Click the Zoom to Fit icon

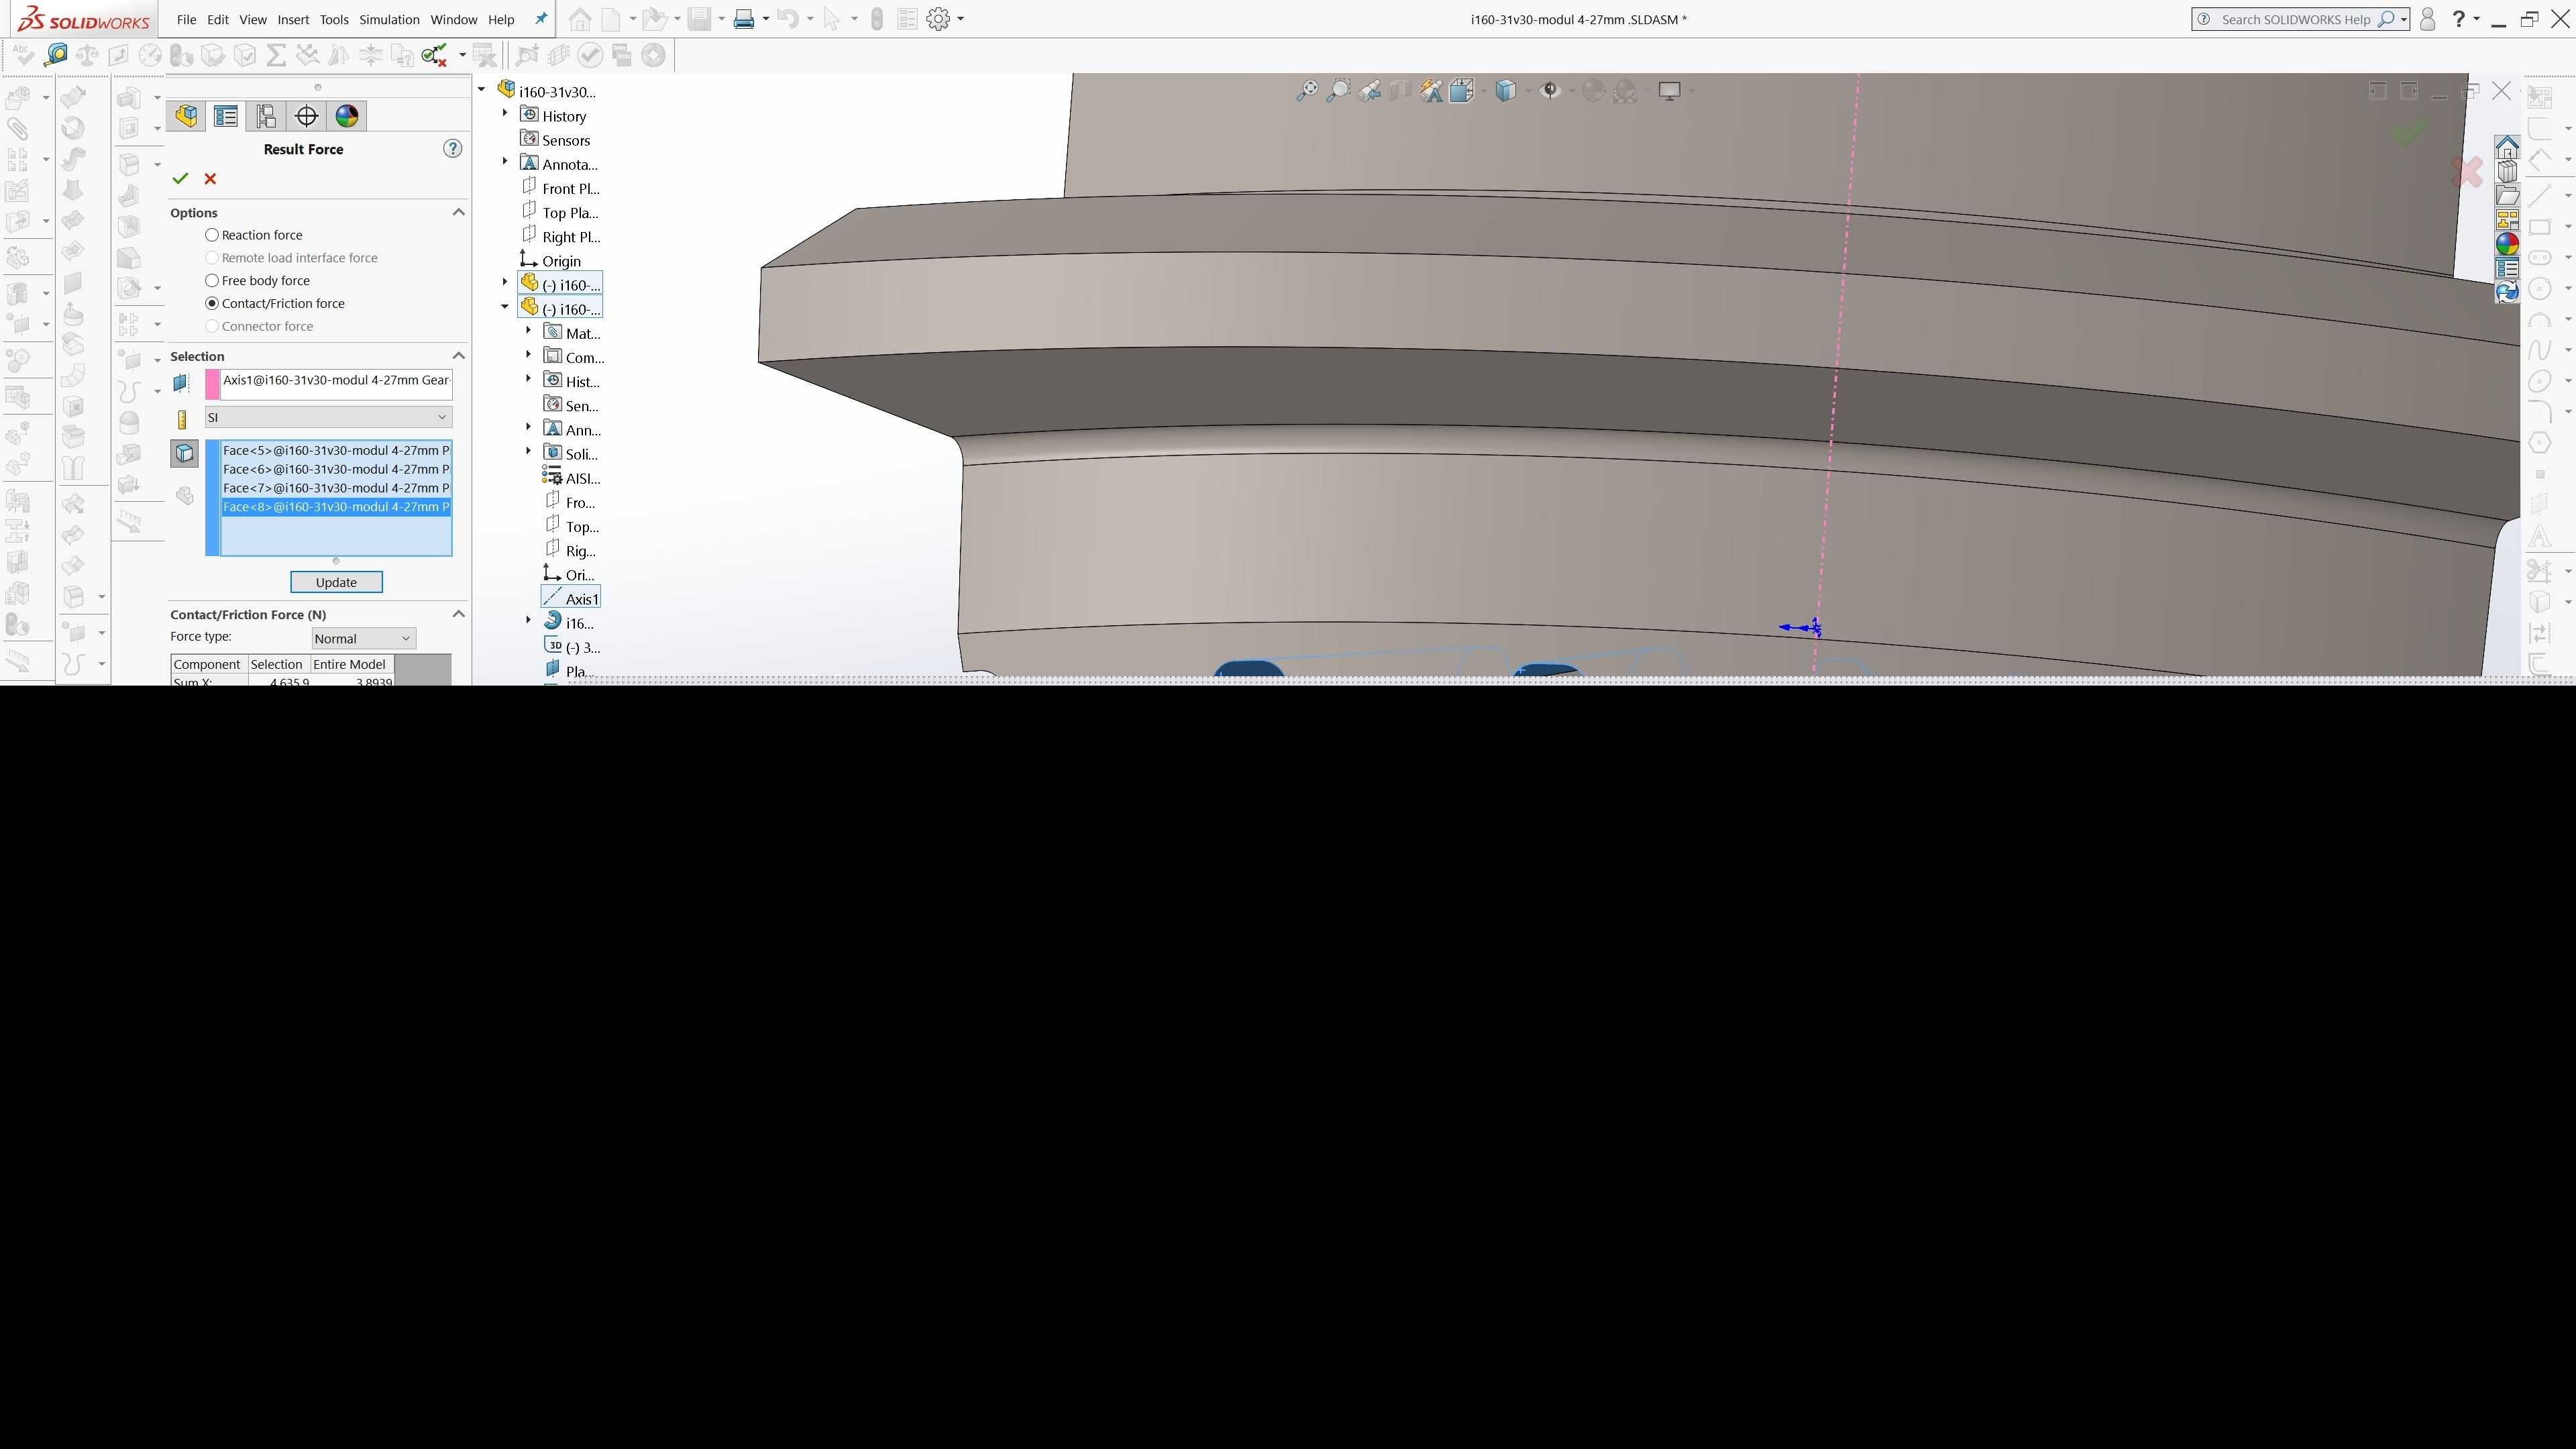coord(1307,91)
